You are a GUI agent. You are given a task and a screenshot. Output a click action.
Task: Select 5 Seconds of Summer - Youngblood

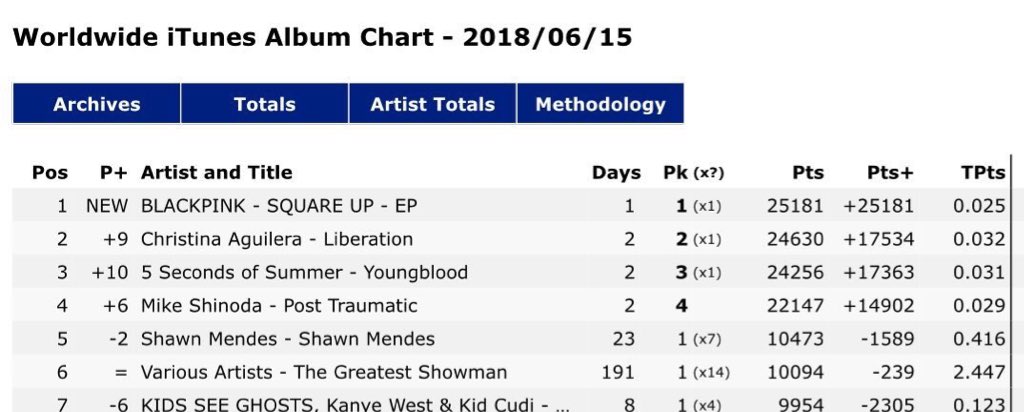(304, 272)
